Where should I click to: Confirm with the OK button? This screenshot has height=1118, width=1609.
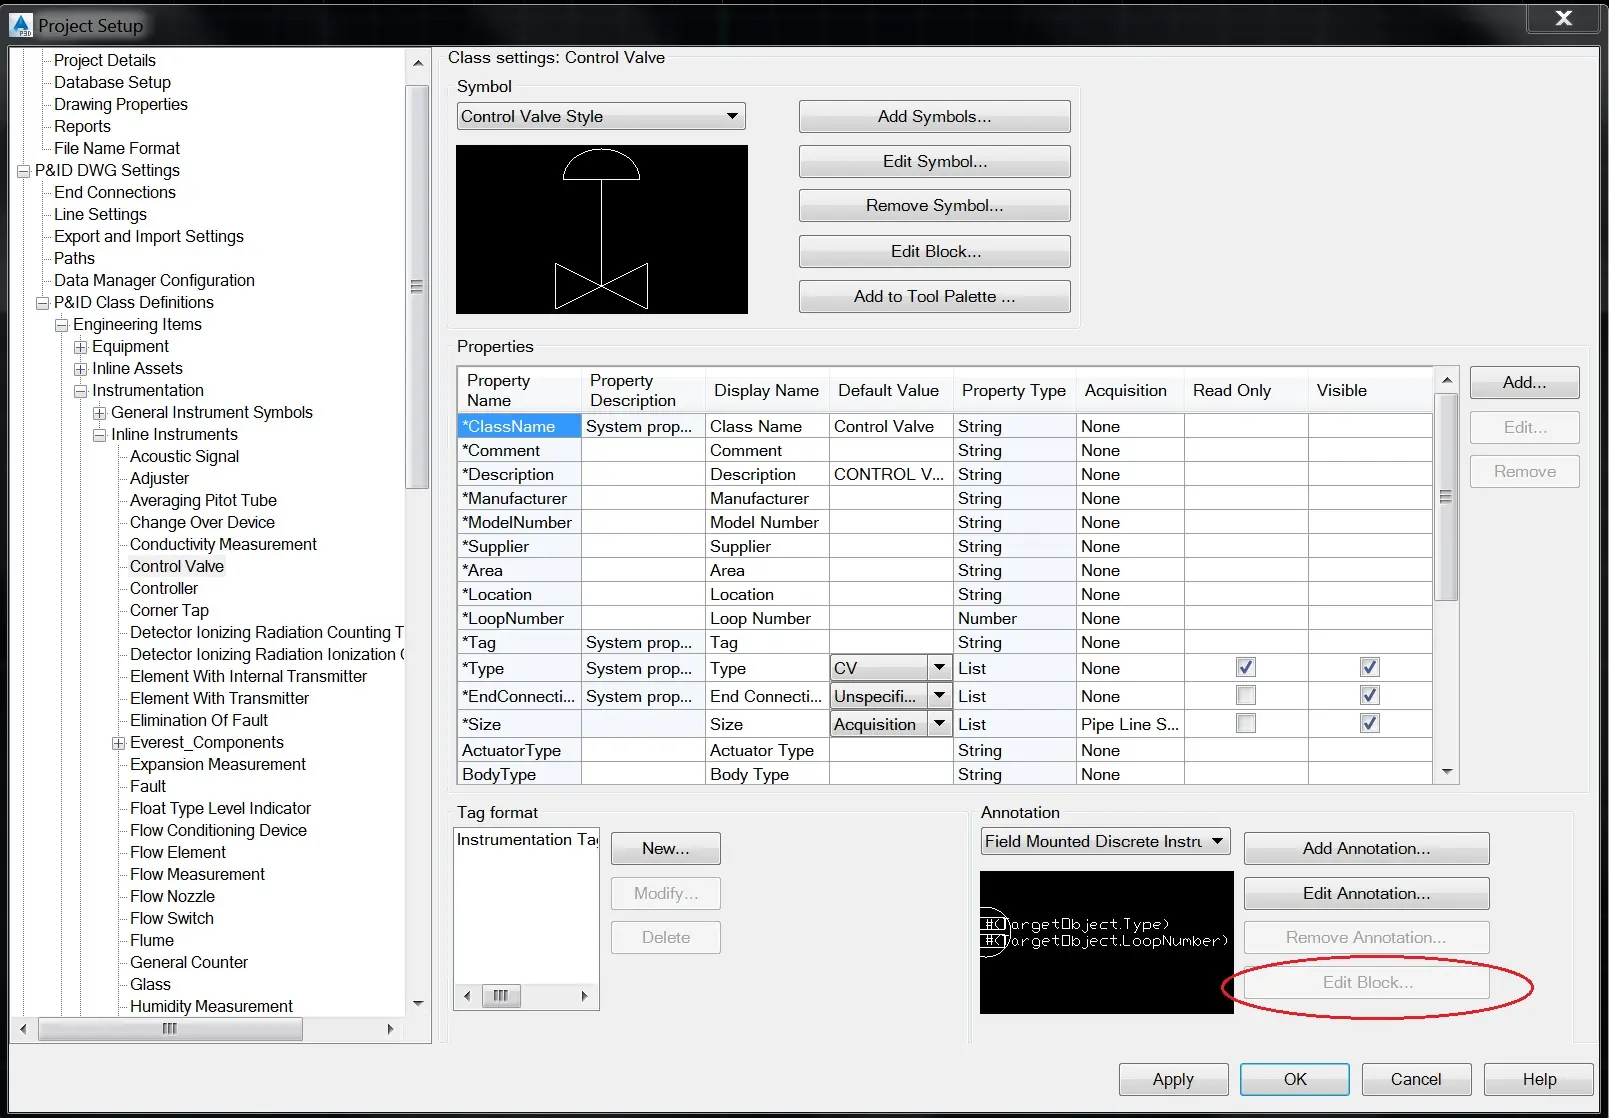click(x=1295, y=1079)
